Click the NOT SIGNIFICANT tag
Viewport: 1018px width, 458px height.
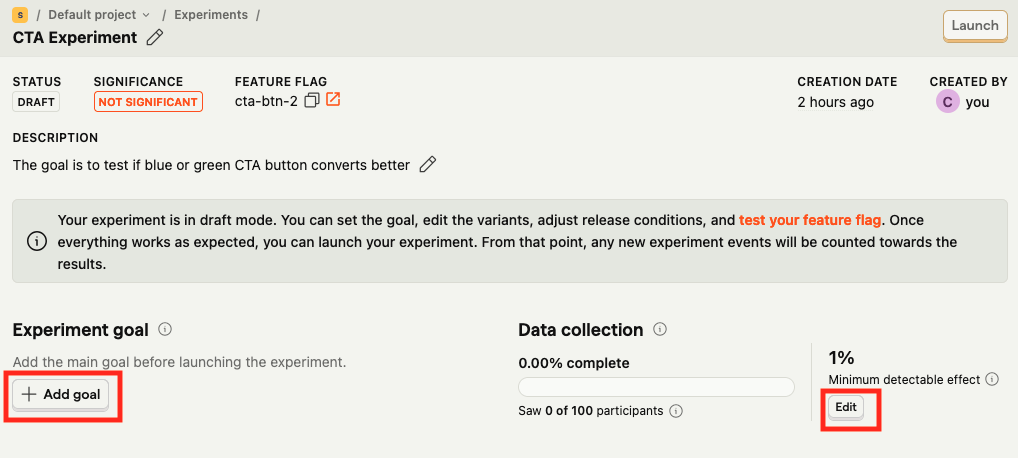[148, 102]
